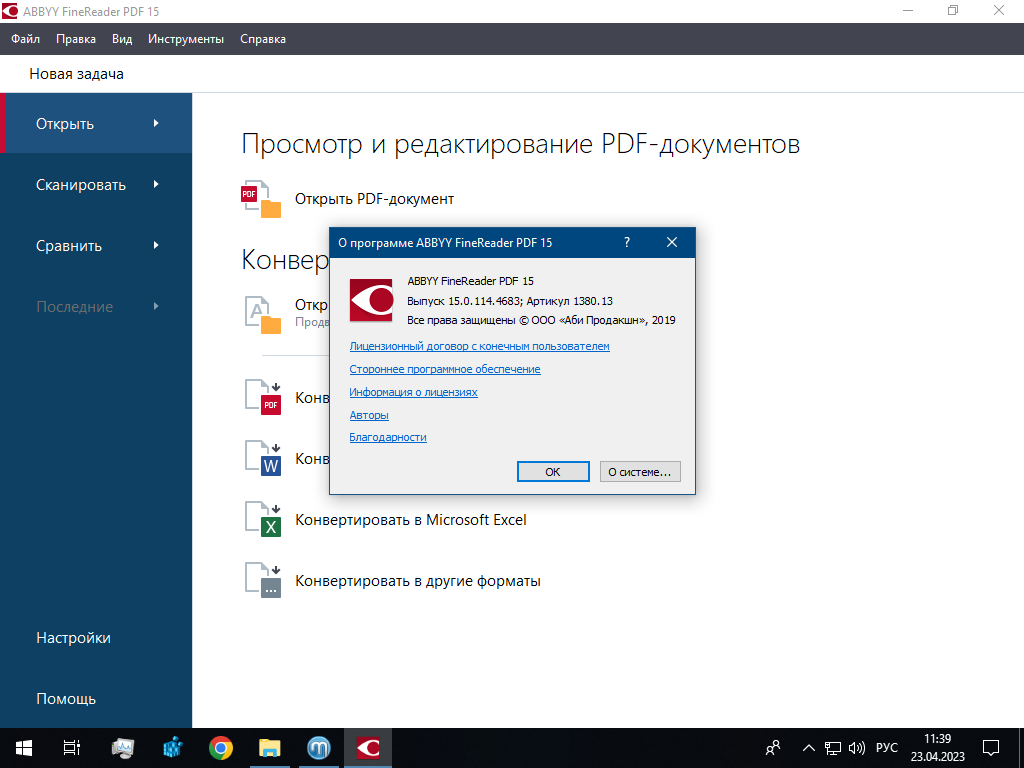Open the notification center icon

pos(991,748)
